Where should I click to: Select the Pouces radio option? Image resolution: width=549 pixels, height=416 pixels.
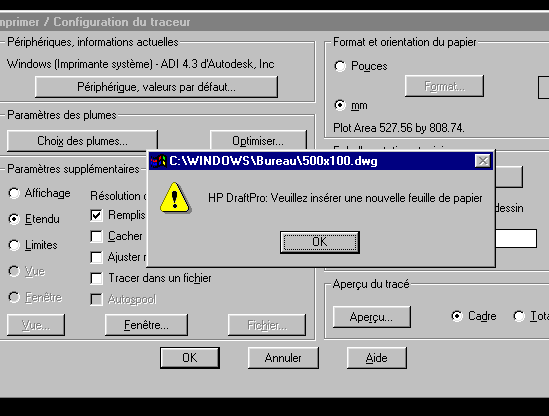(x=340, y=66)
